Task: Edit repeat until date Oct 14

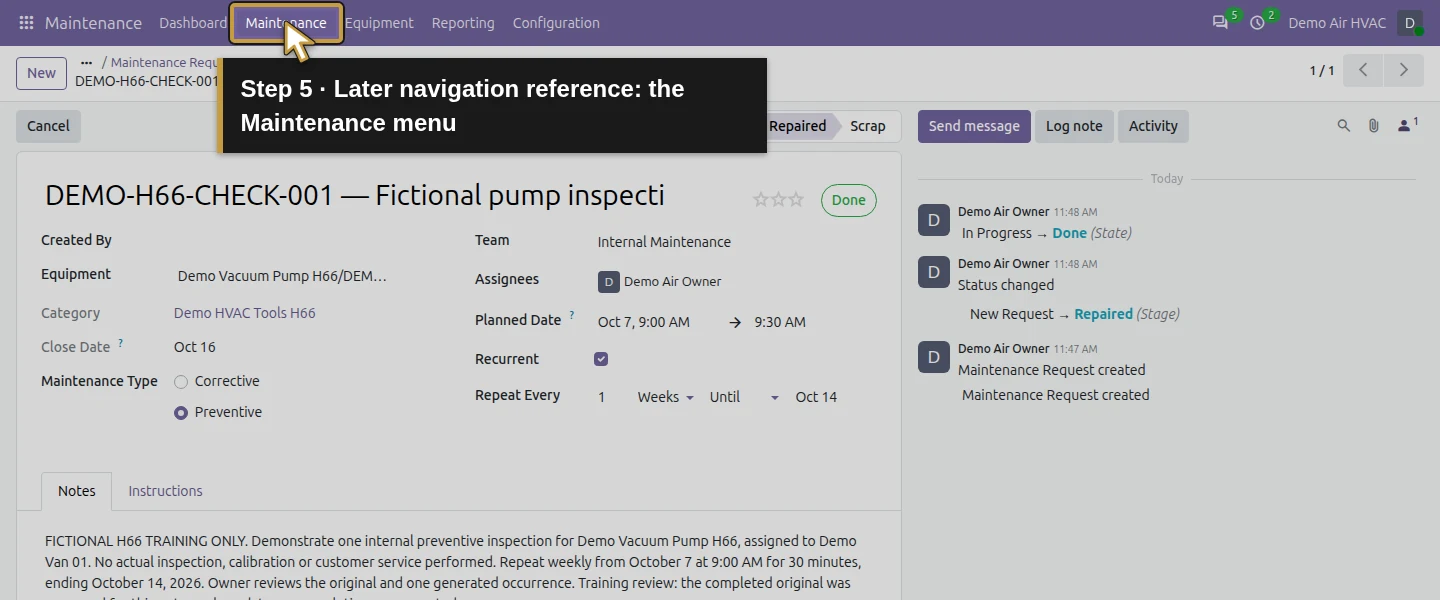Action: coord(817,397)
